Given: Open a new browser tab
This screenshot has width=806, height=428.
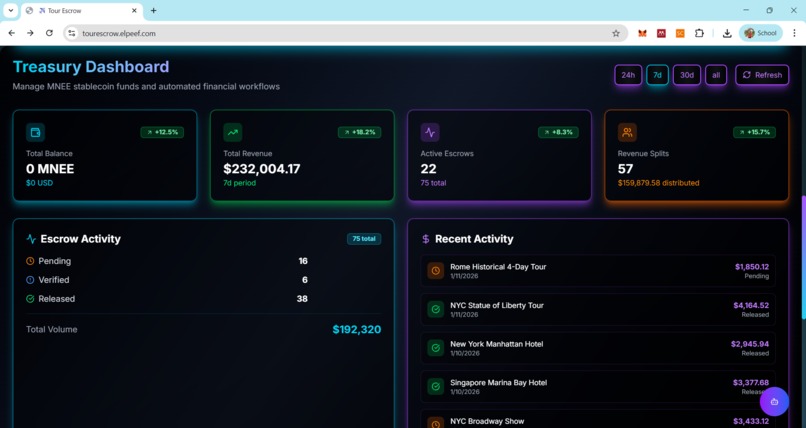Looking at the screenshot, I should point(153,11).
